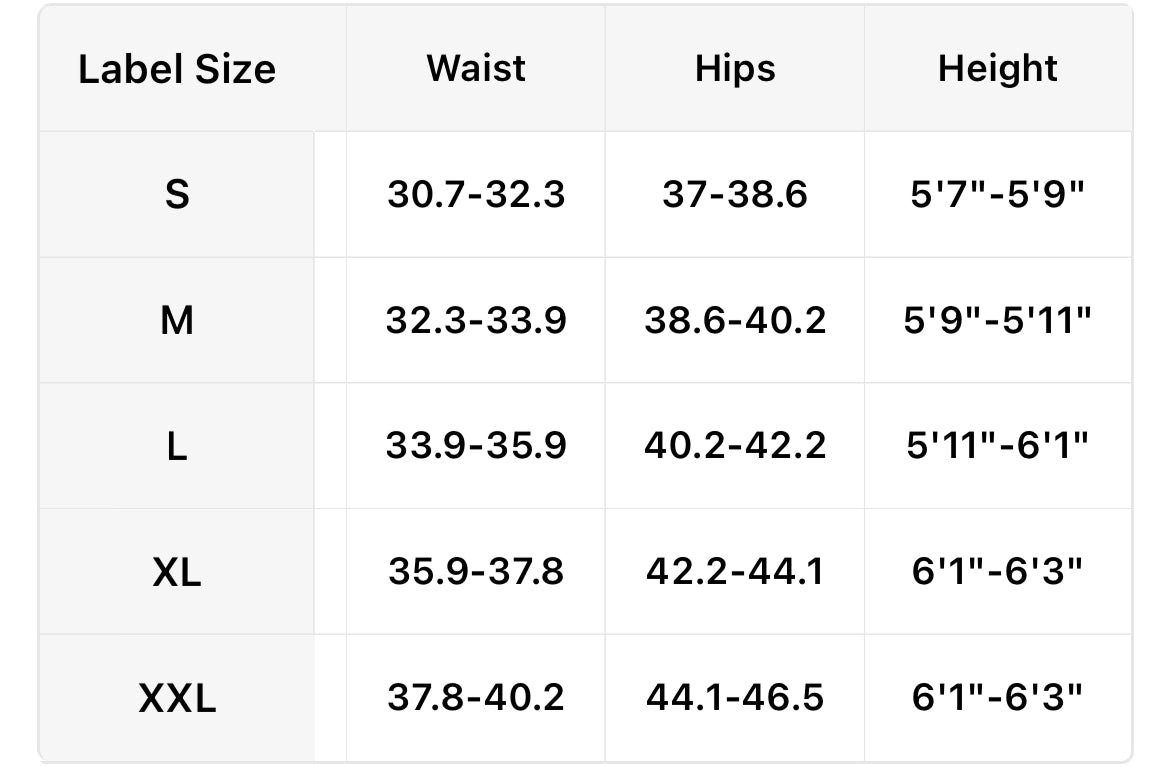Choose the L size row label
The width and height of the screenshot is (1170, 766).
pos(177,446)
